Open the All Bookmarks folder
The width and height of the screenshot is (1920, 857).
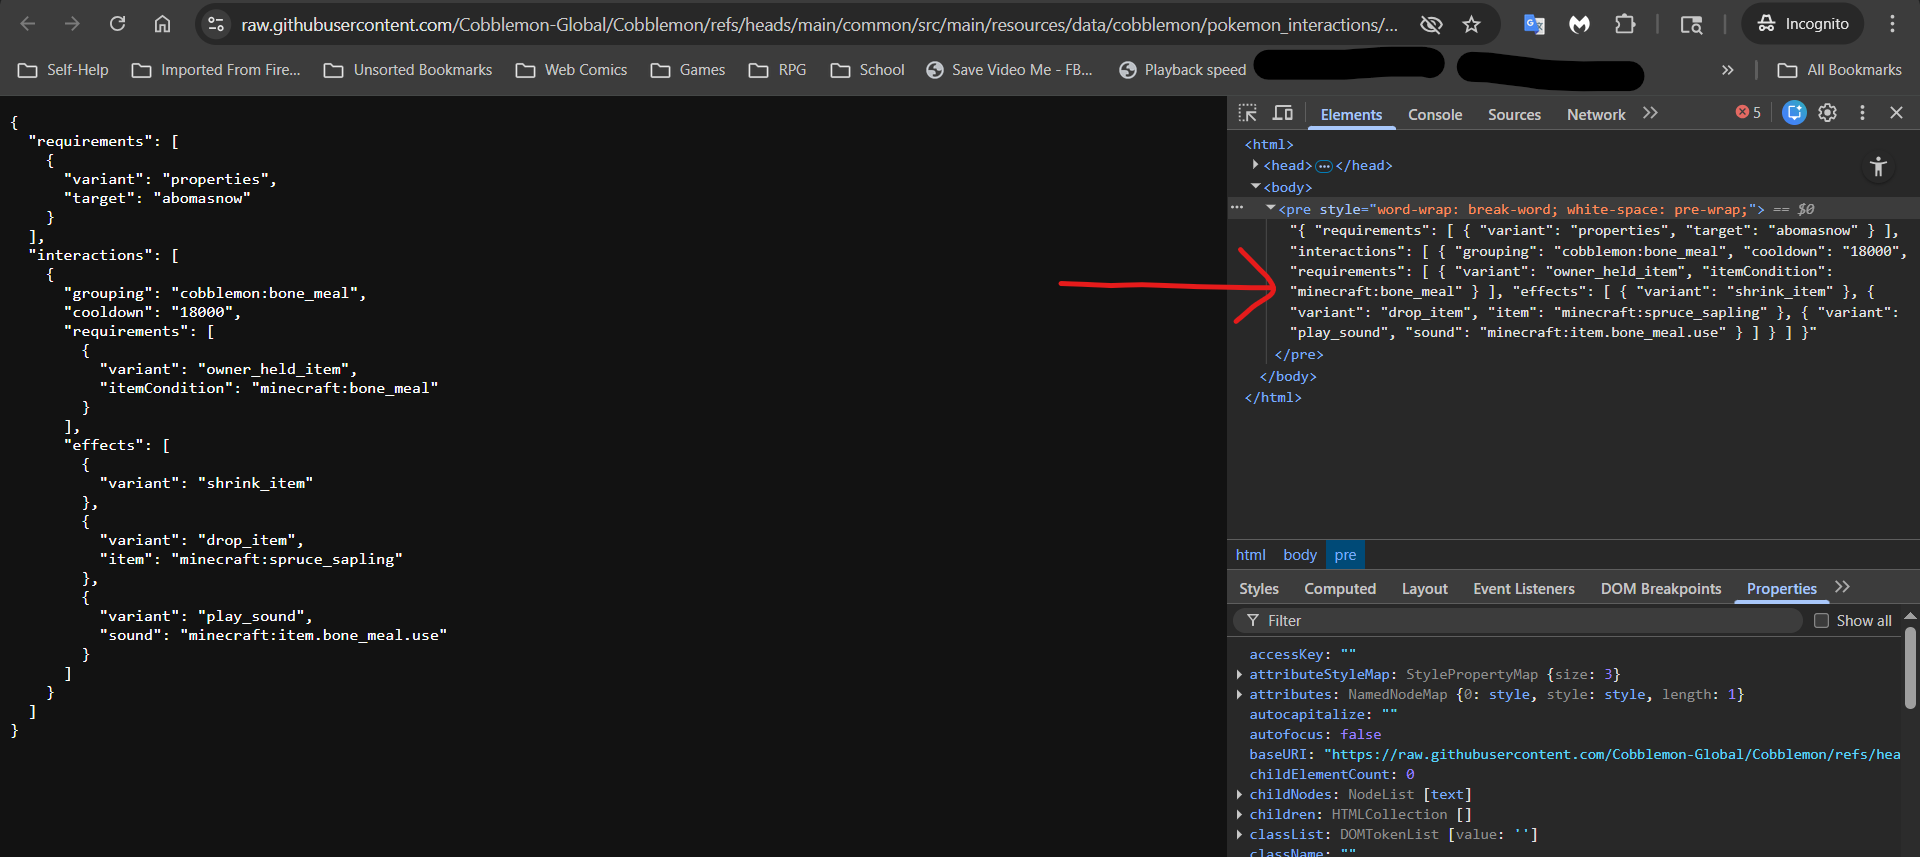pos(1839,70)
